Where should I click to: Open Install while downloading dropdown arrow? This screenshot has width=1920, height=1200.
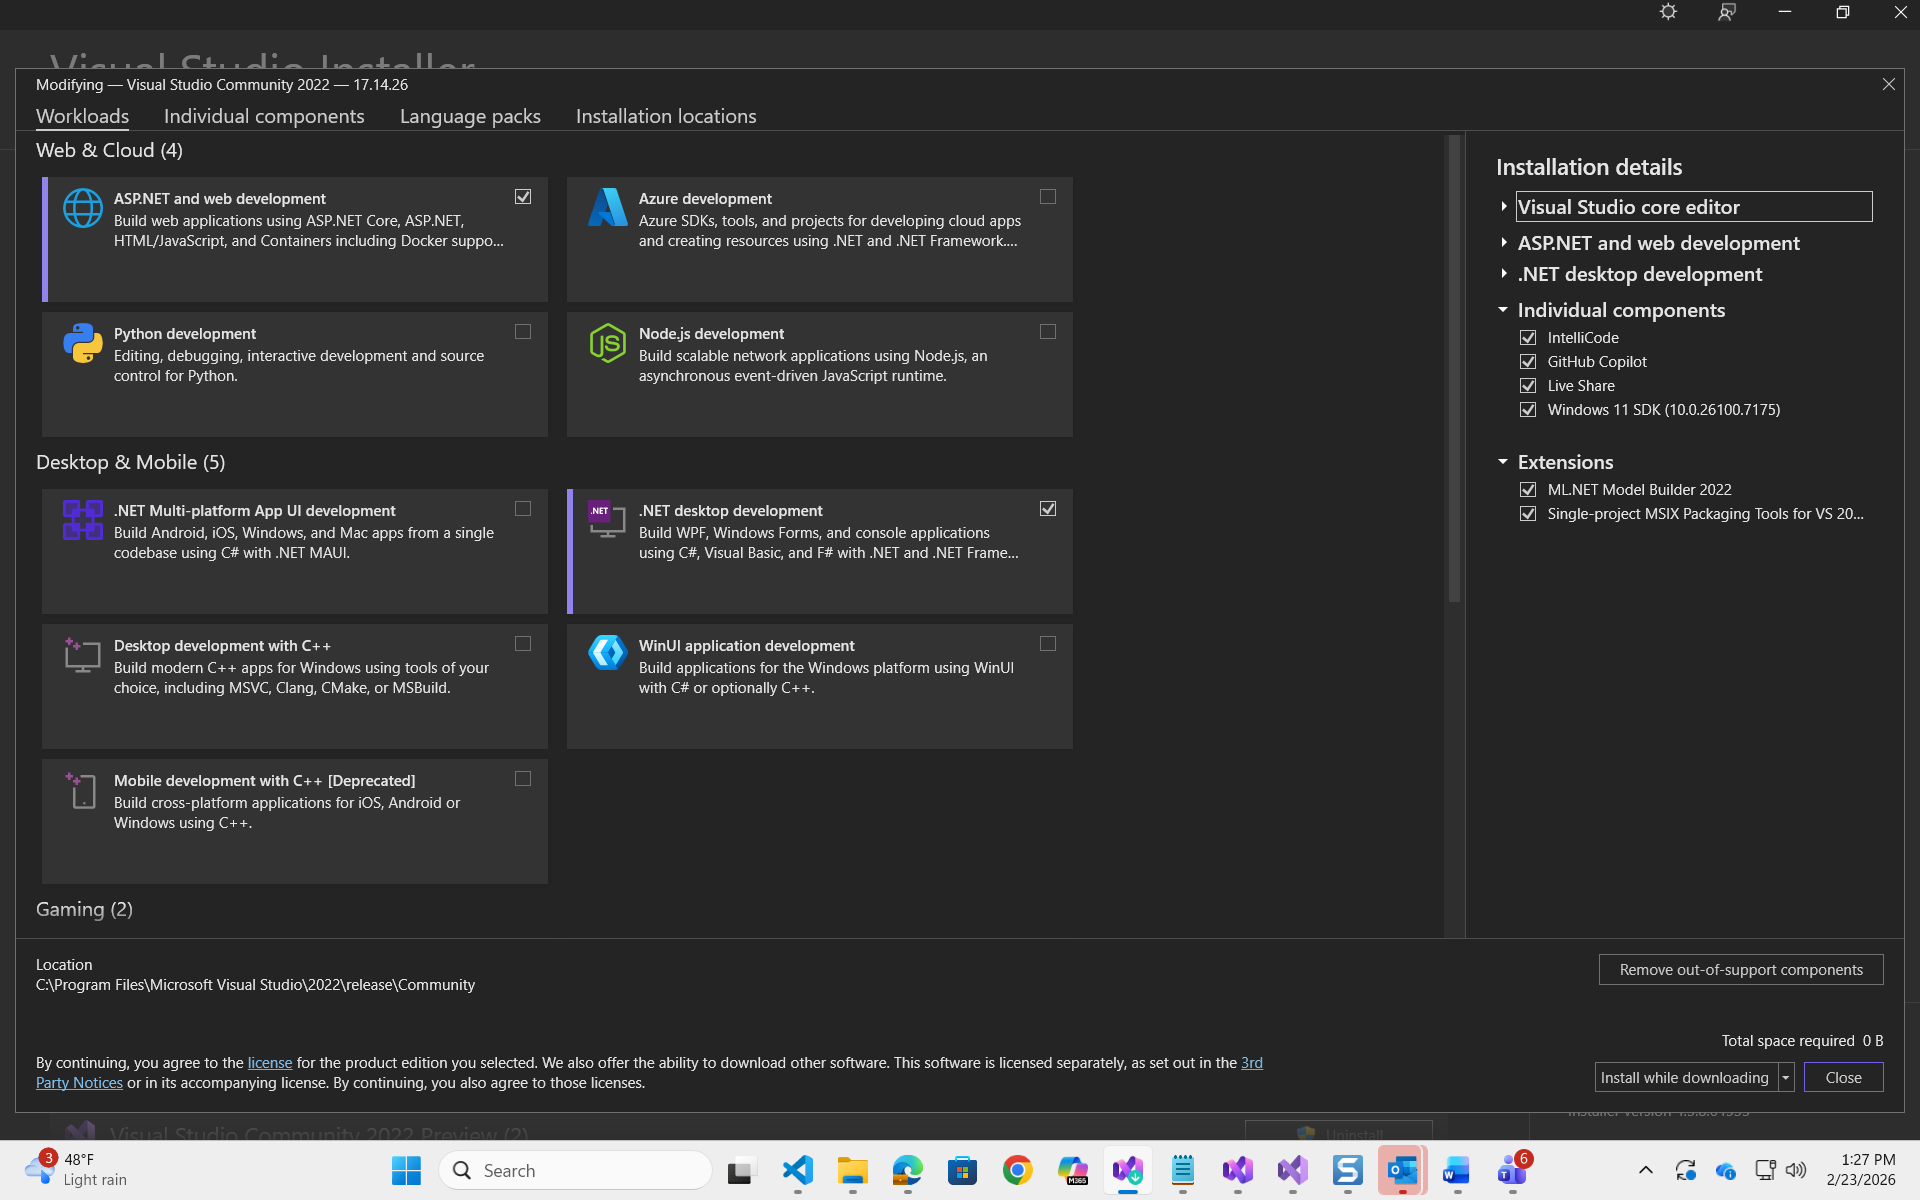(1786, 1077)
